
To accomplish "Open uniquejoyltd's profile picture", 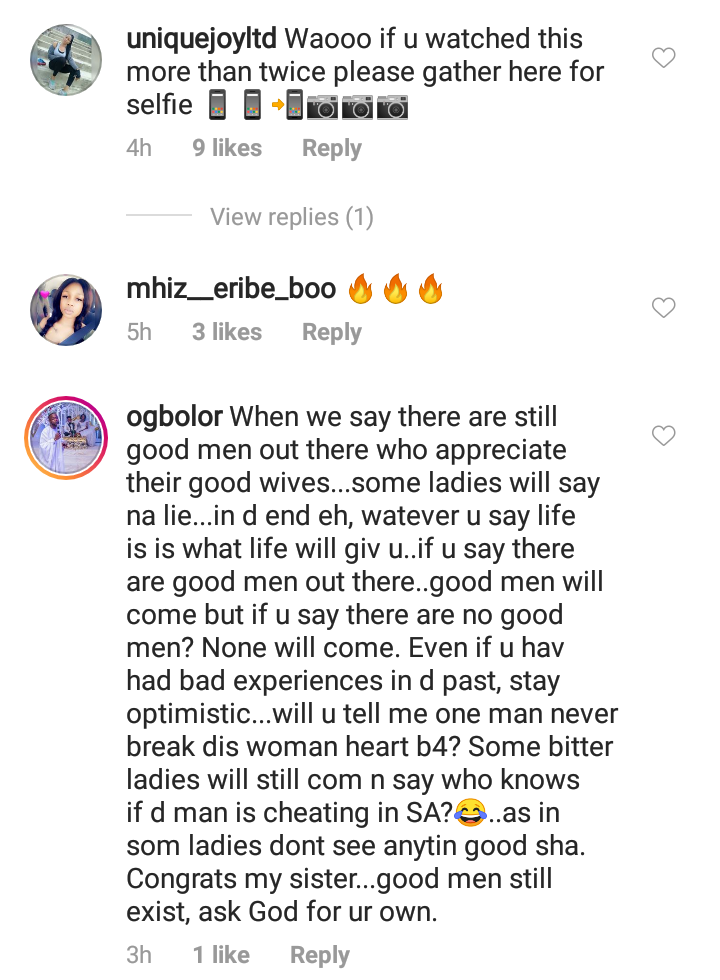I will pos(64,59).
